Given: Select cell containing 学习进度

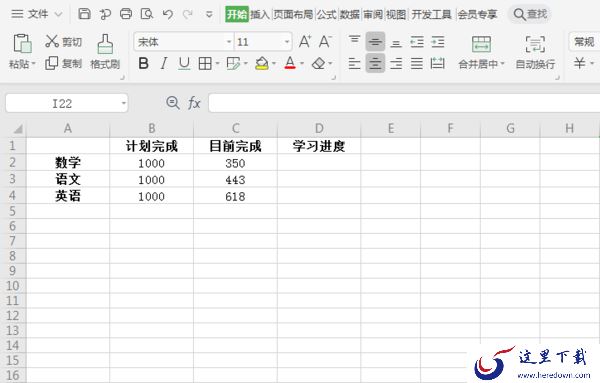Looking at the screenshot, I should 319,146.
